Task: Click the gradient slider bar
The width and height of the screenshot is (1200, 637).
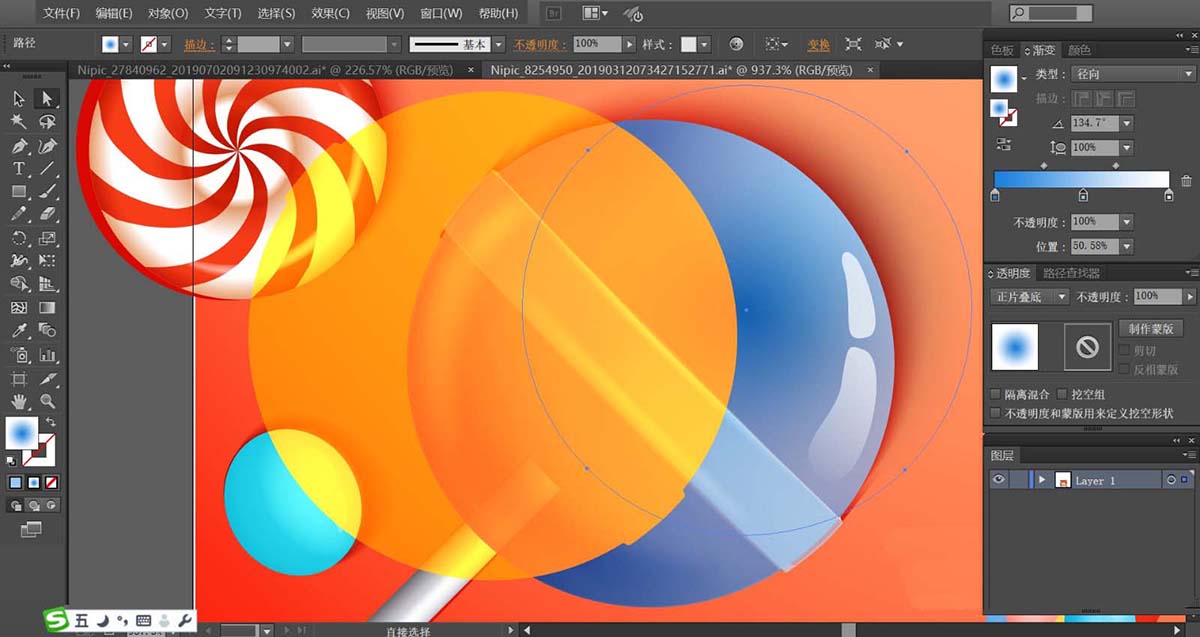Action: (1081, 179)
